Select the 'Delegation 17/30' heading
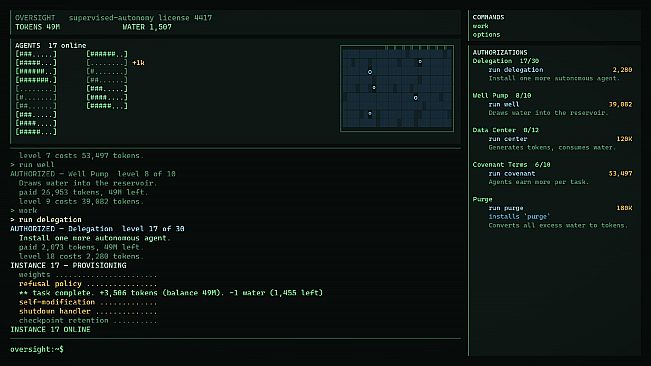 [506, 61]
